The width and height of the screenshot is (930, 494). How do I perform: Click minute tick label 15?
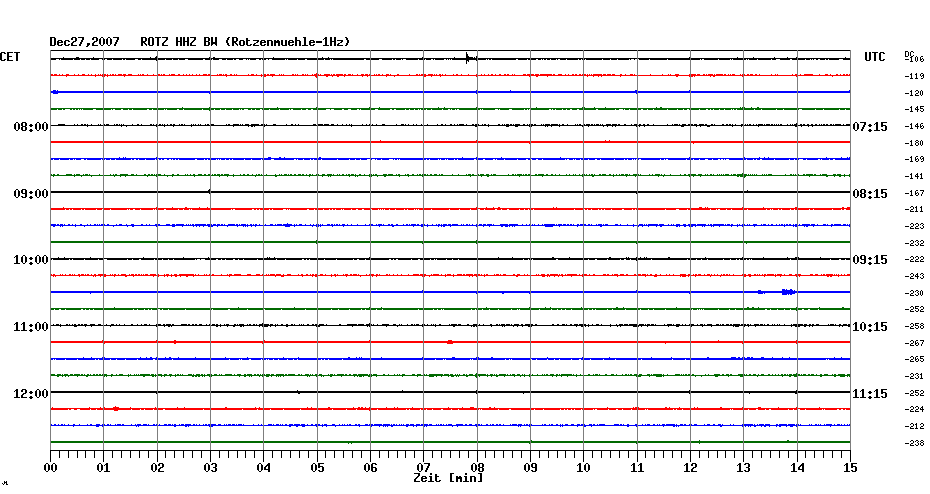coord(851,467)
